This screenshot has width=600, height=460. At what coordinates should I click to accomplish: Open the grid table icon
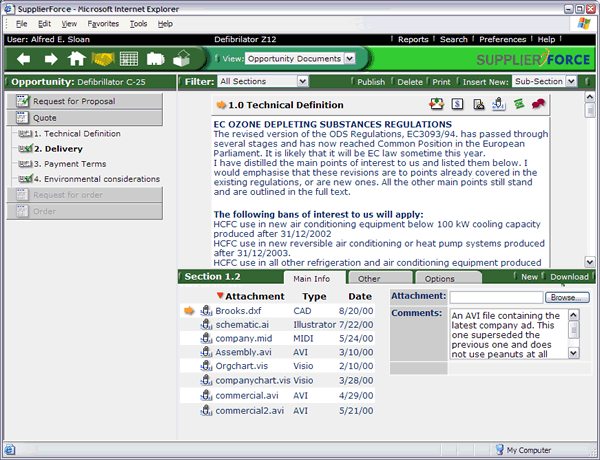coord(129,59)
